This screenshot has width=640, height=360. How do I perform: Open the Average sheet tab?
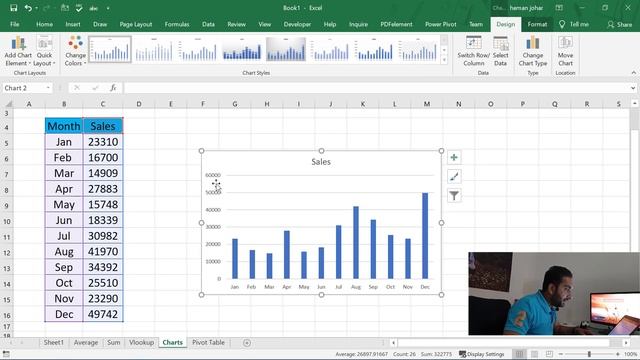86,342
